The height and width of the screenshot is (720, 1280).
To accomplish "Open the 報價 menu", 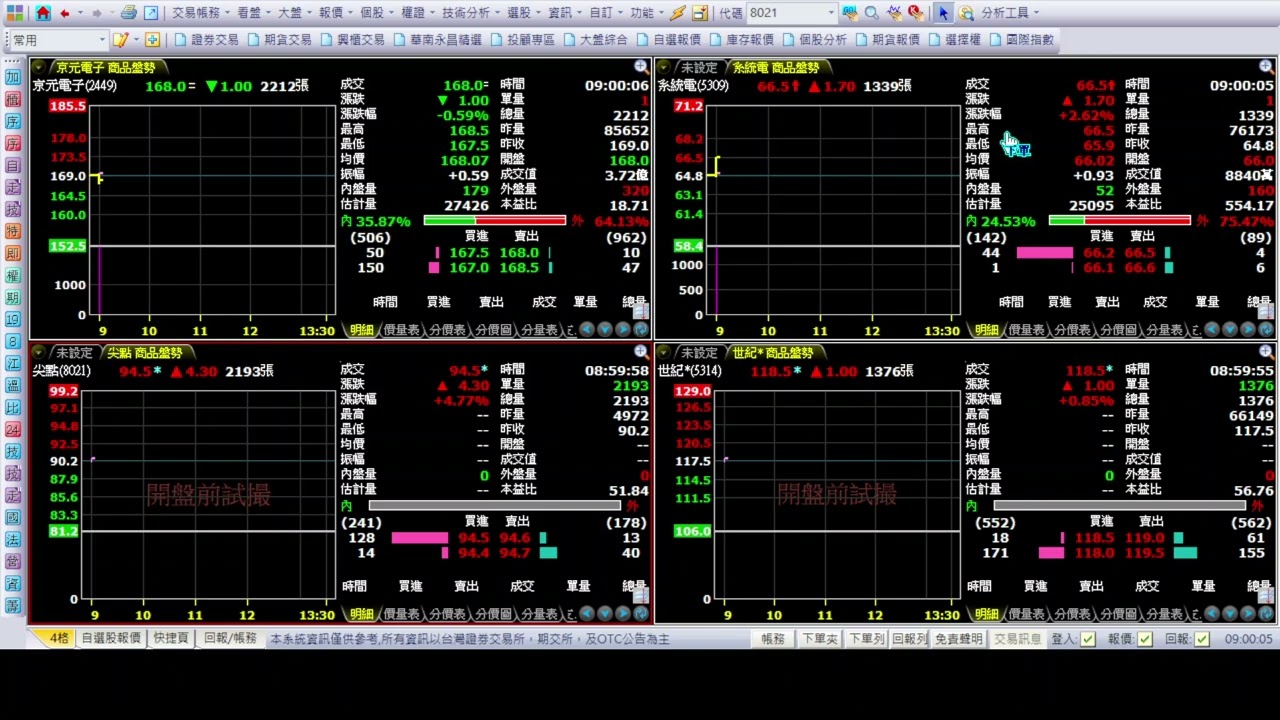I will (335, 13).
